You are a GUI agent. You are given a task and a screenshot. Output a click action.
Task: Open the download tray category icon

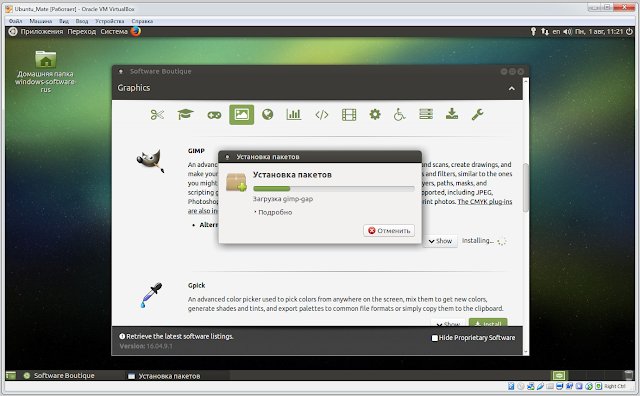tap(451, 114)
